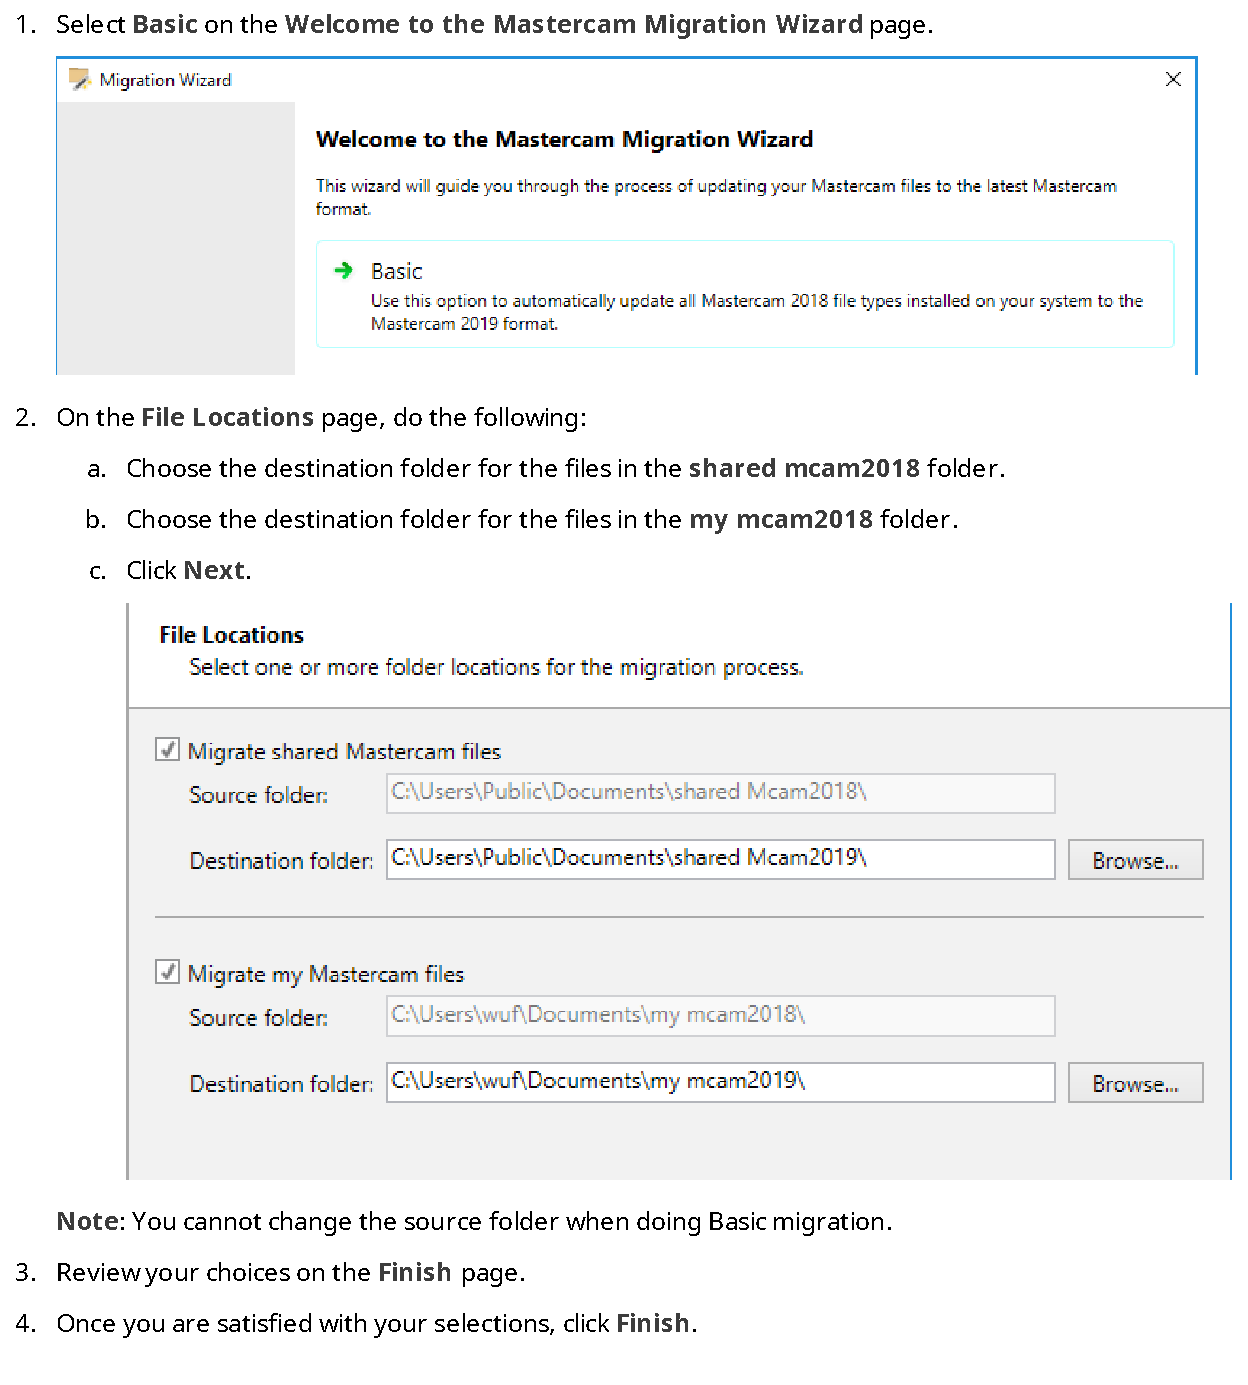Click the Note about source folder restrictions
This screenshot has height=1385, width=1248.
(x=474, y=1221)
